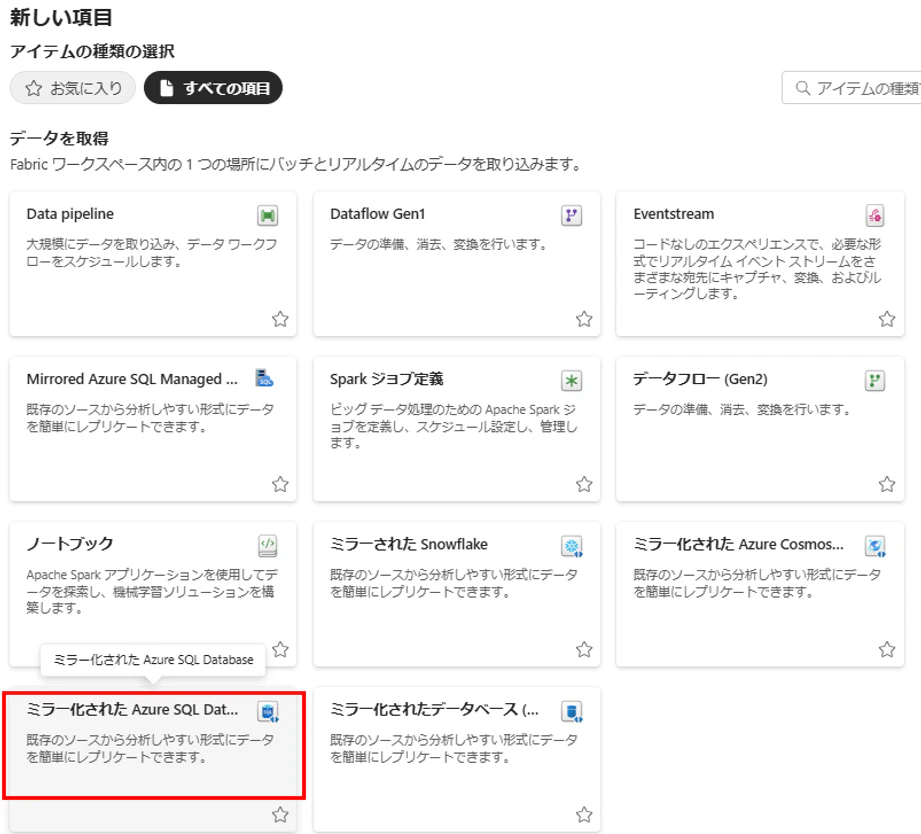Open ミラー化された Azure Cosmos card title

[738, 544]
